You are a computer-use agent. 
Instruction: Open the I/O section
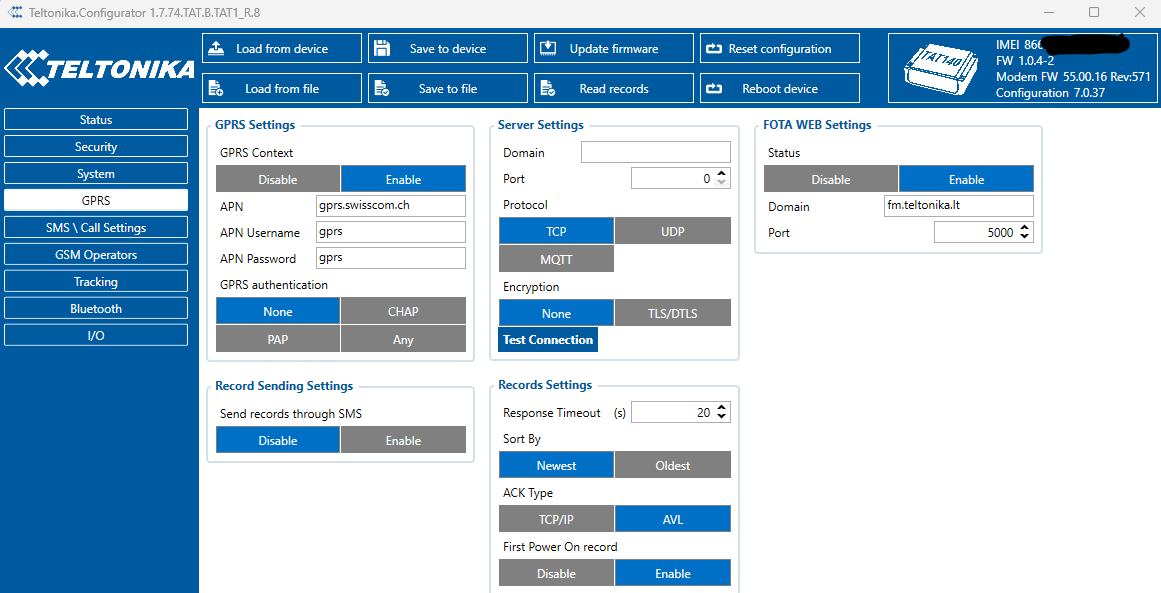96,335
